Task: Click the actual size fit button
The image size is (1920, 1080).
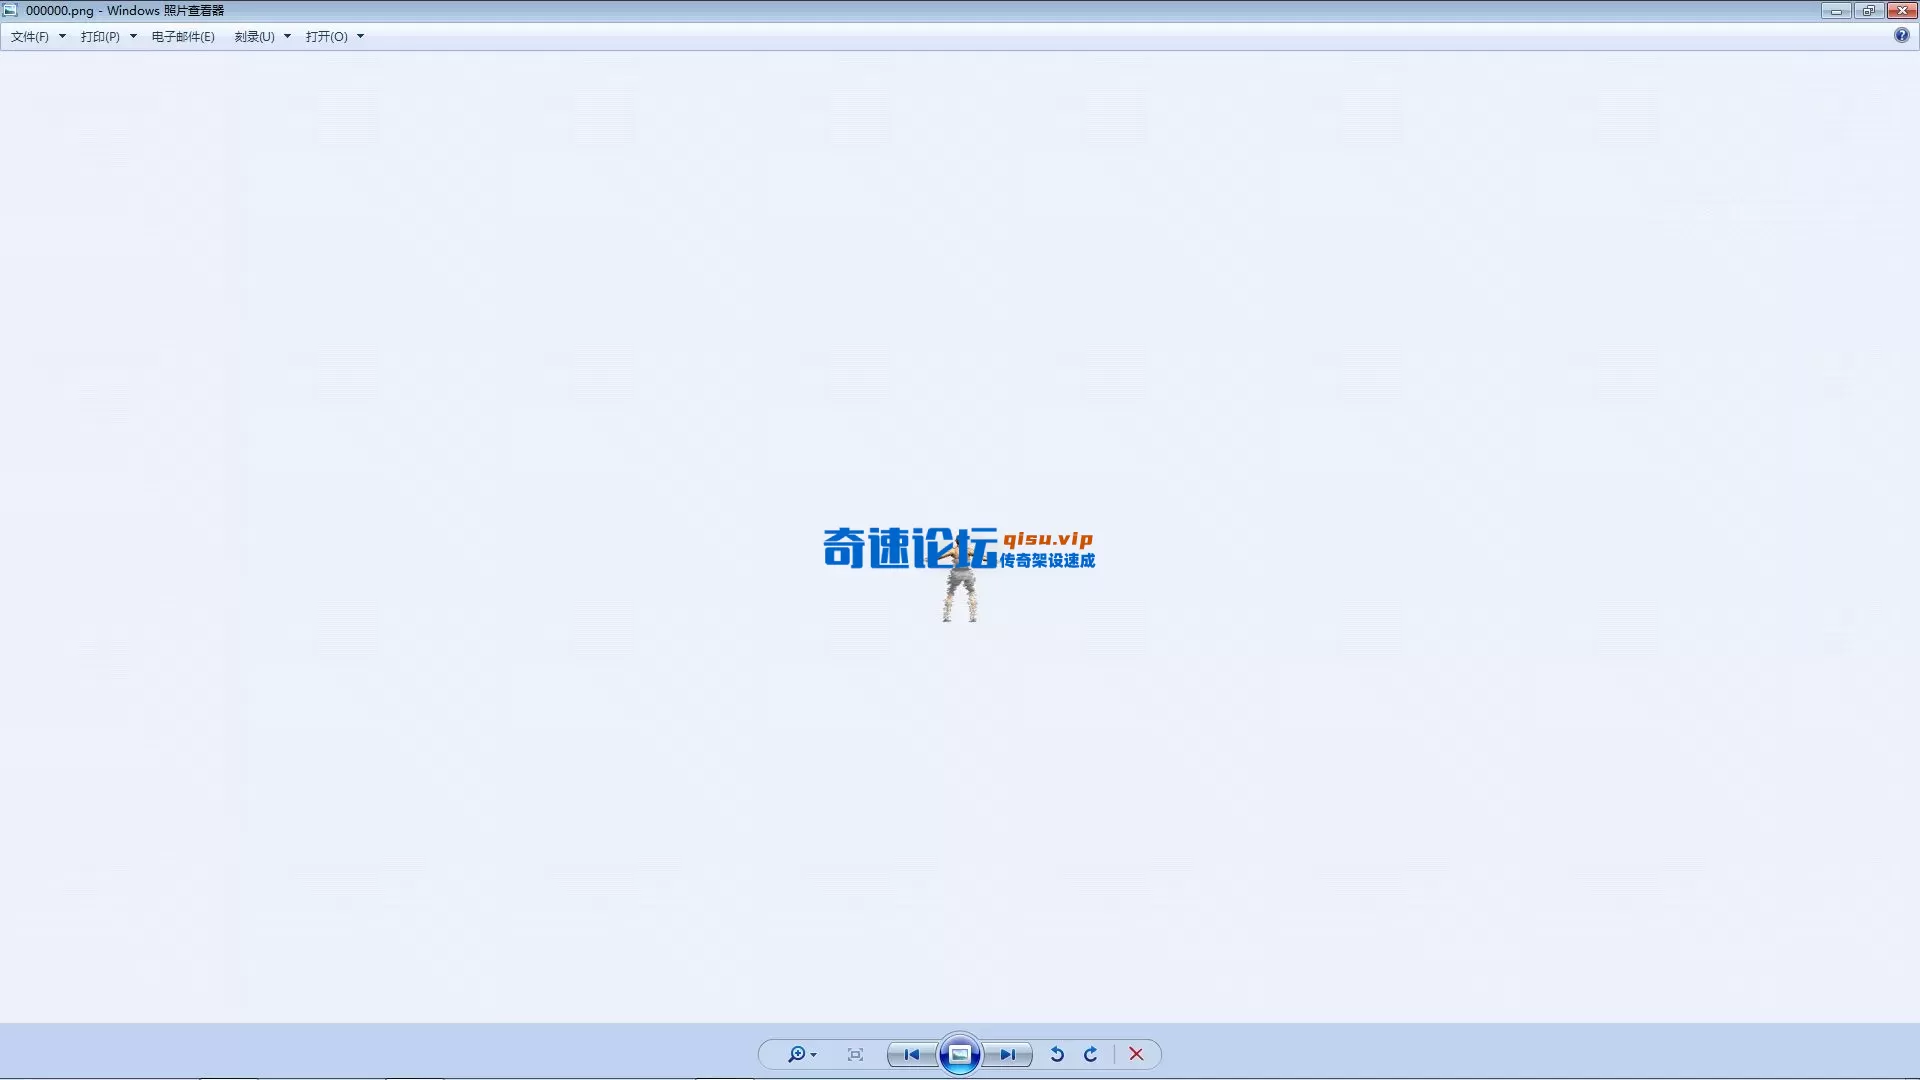Action: click(855, 1054)
